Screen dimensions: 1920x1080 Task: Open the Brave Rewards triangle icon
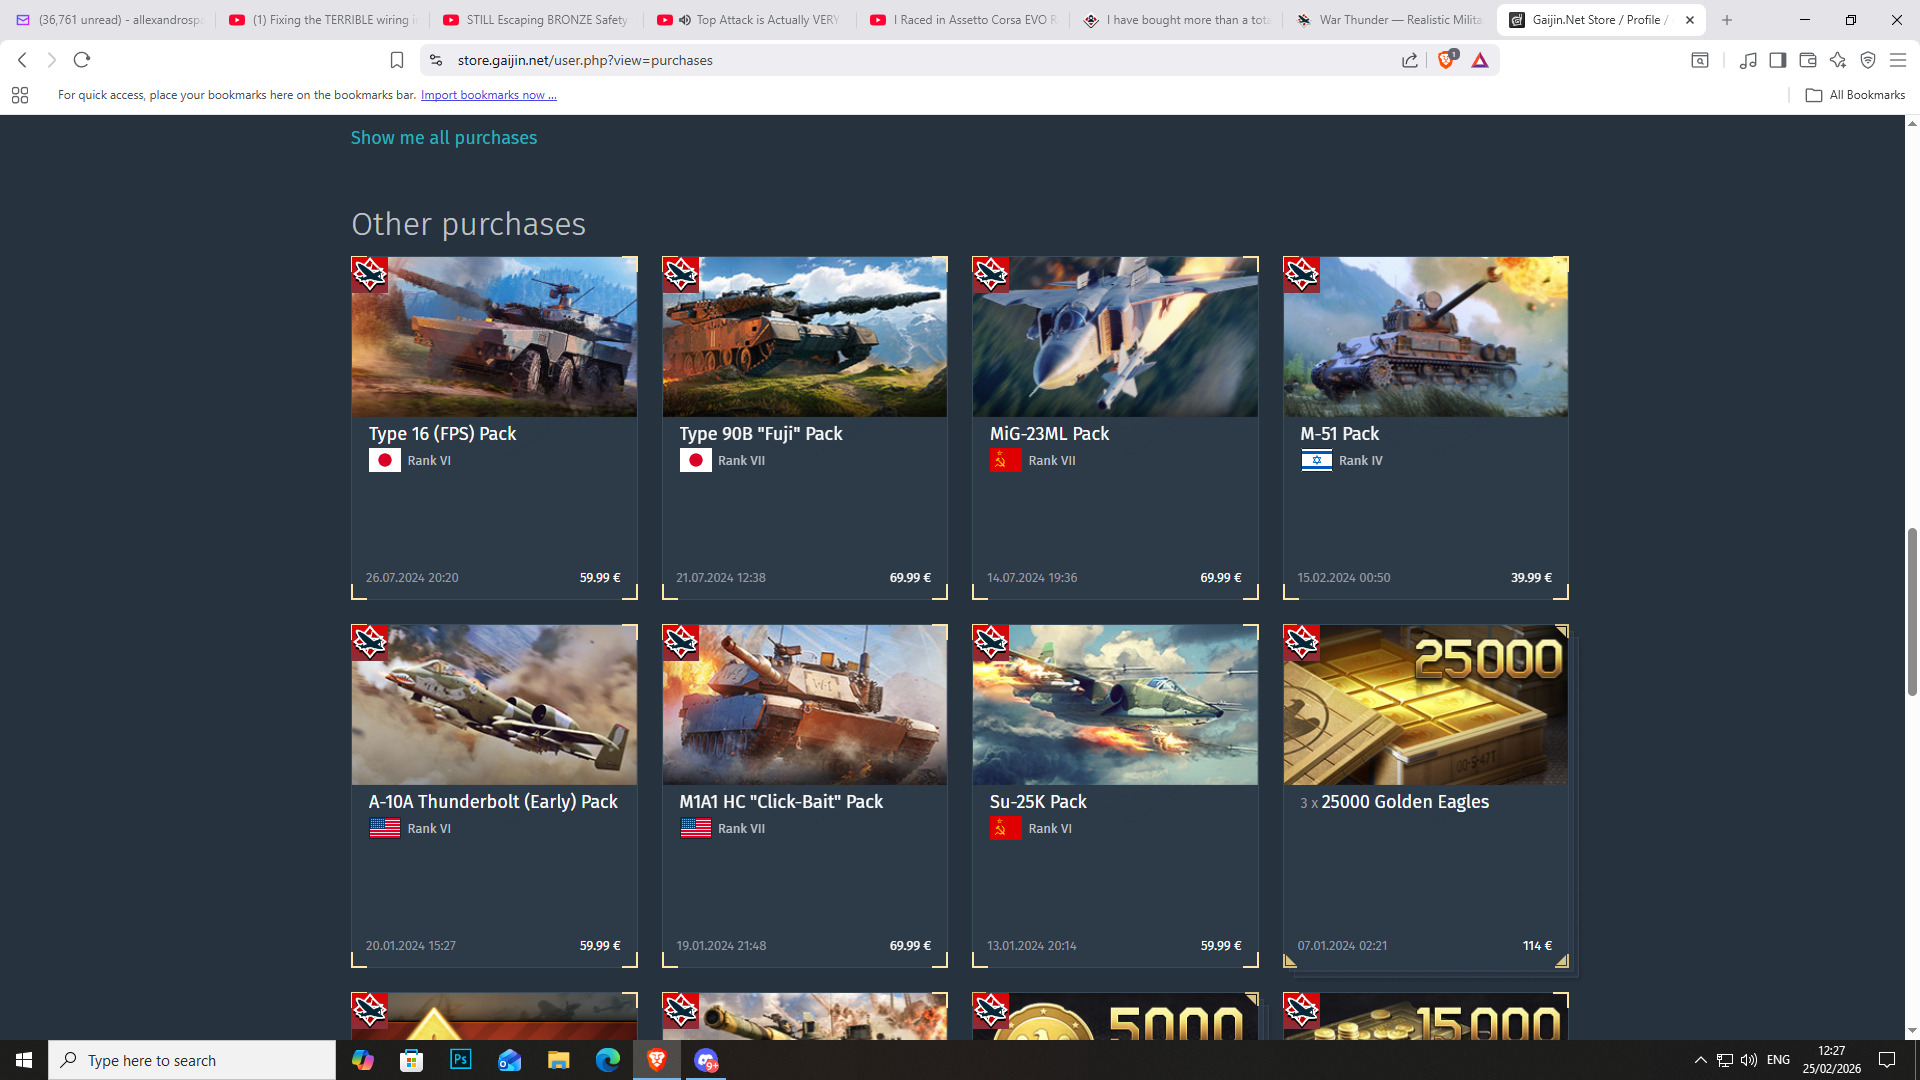(x=1480, y=60)
